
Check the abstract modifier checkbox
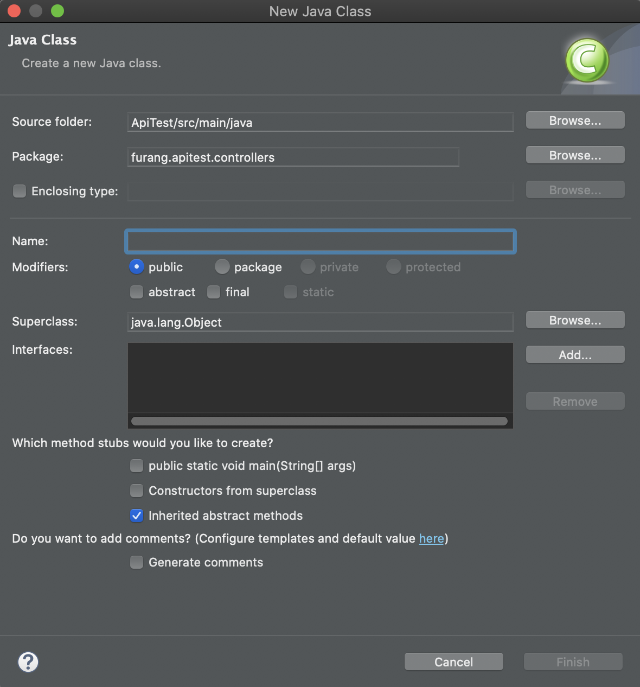tap(136, 292)
